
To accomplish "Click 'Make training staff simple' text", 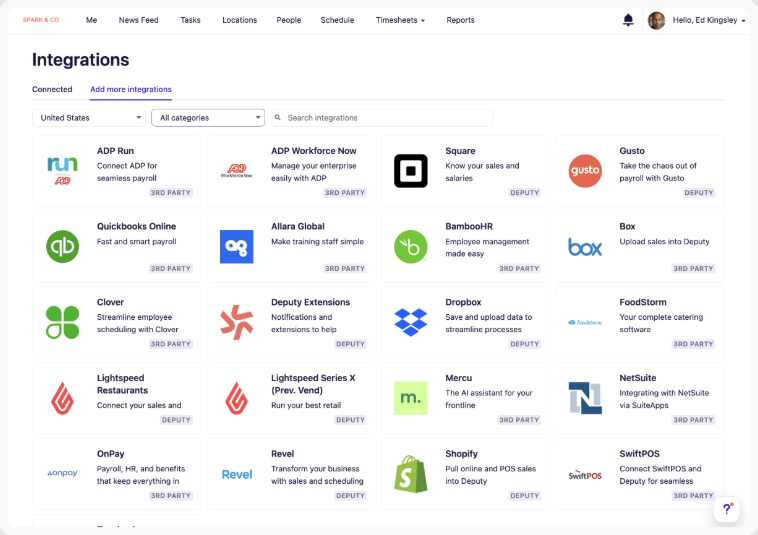I will 317,242.
